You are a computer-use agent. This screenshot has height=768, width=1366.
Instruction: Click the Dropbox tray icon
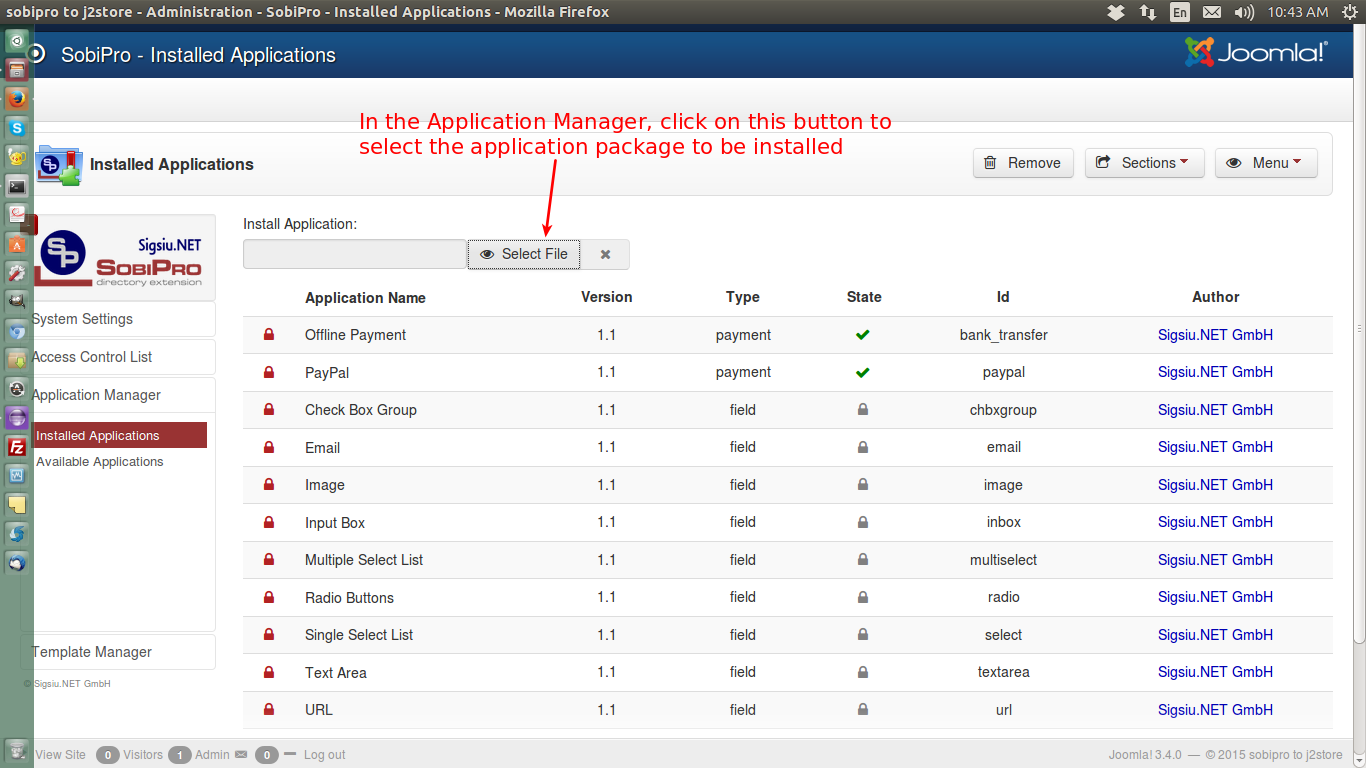[x=1116, y=12]
